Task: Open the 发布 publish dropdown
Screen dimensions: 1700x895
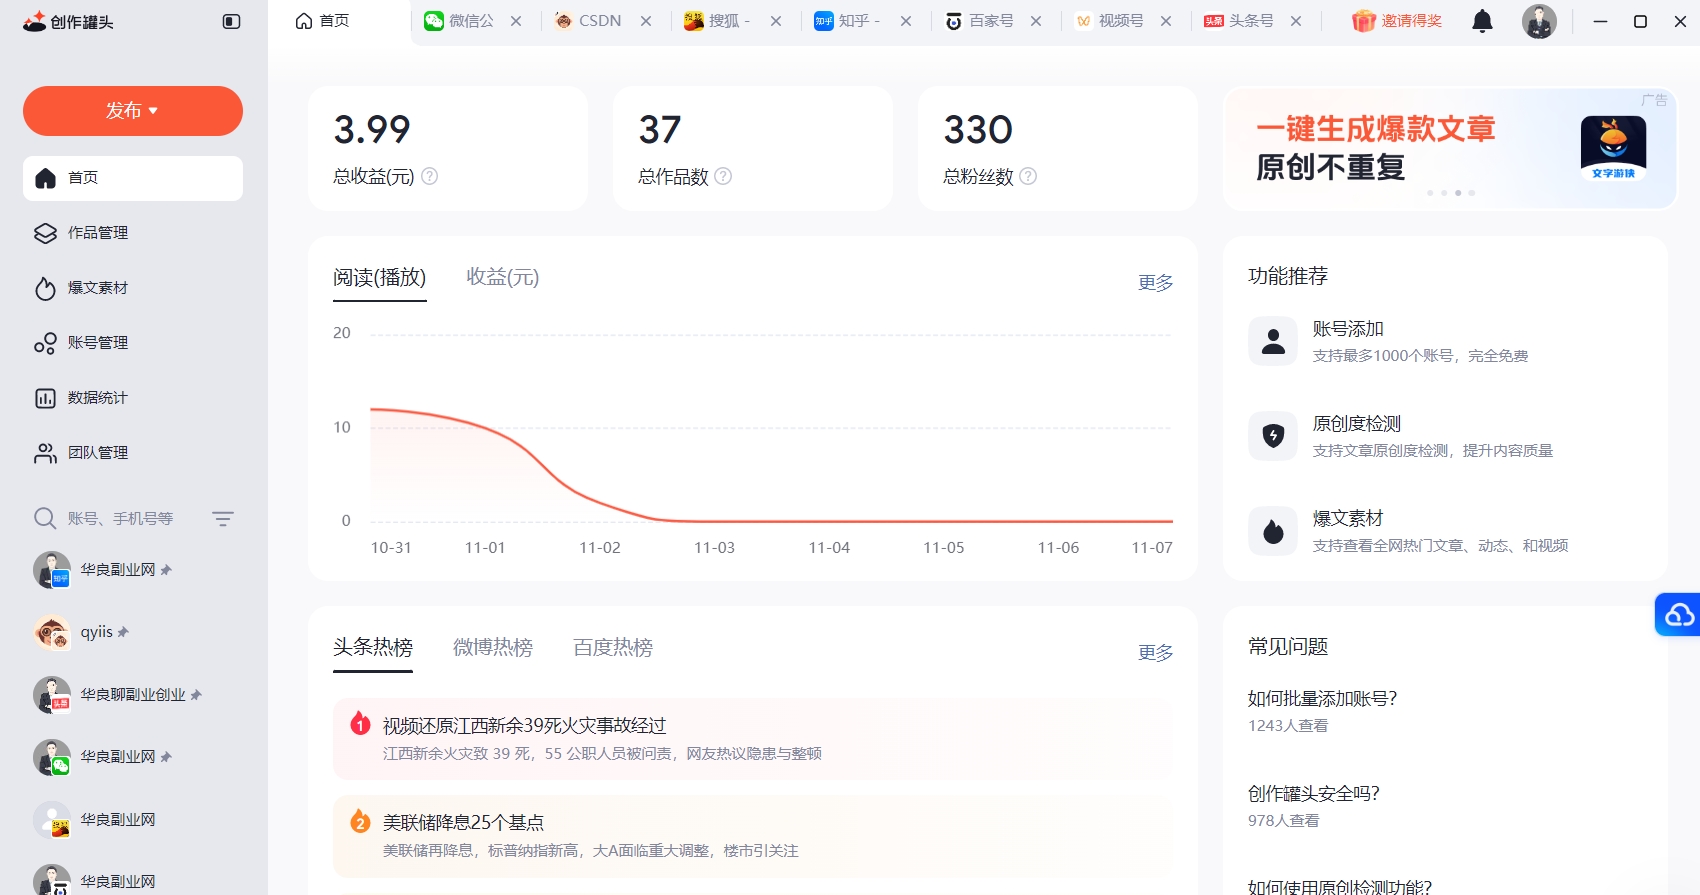Action: click(133, 110)
